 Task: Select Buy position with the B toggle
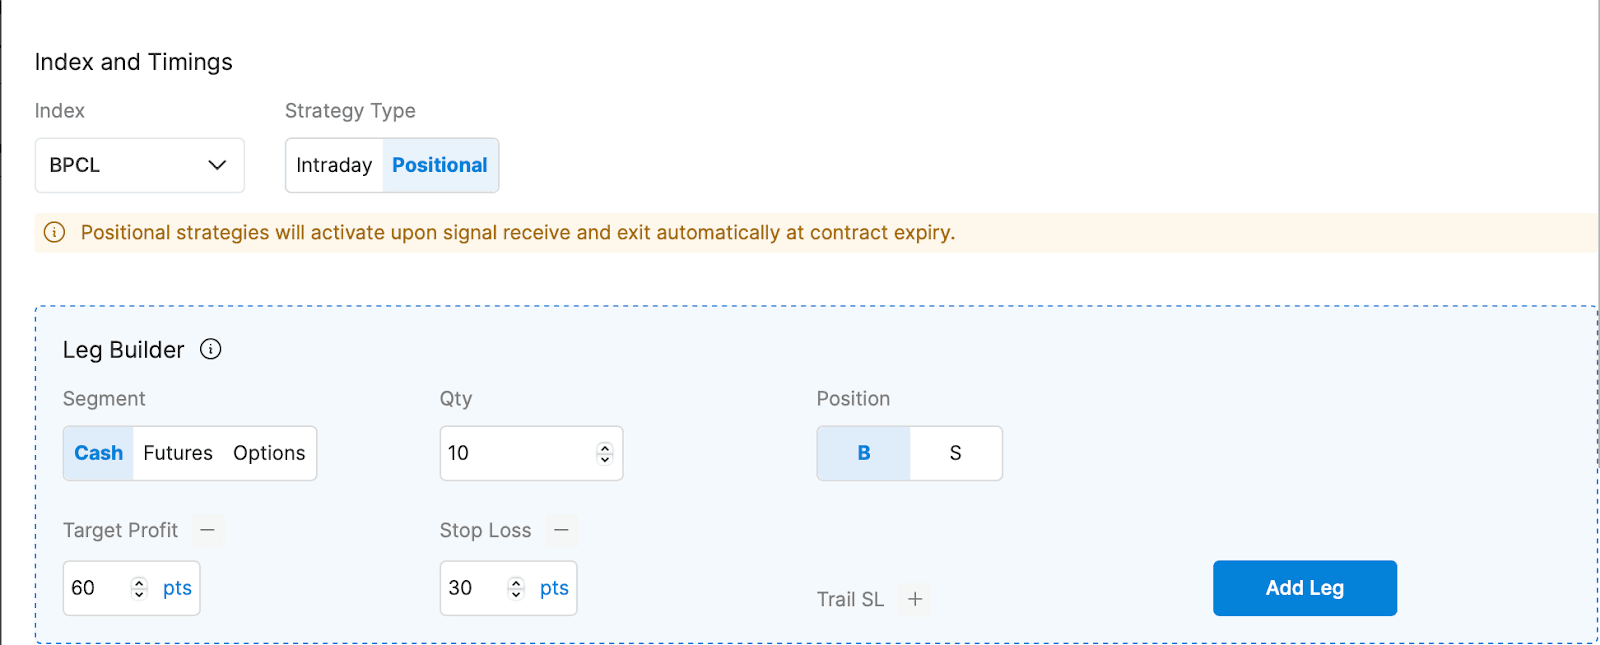click(x=862, y=453)
